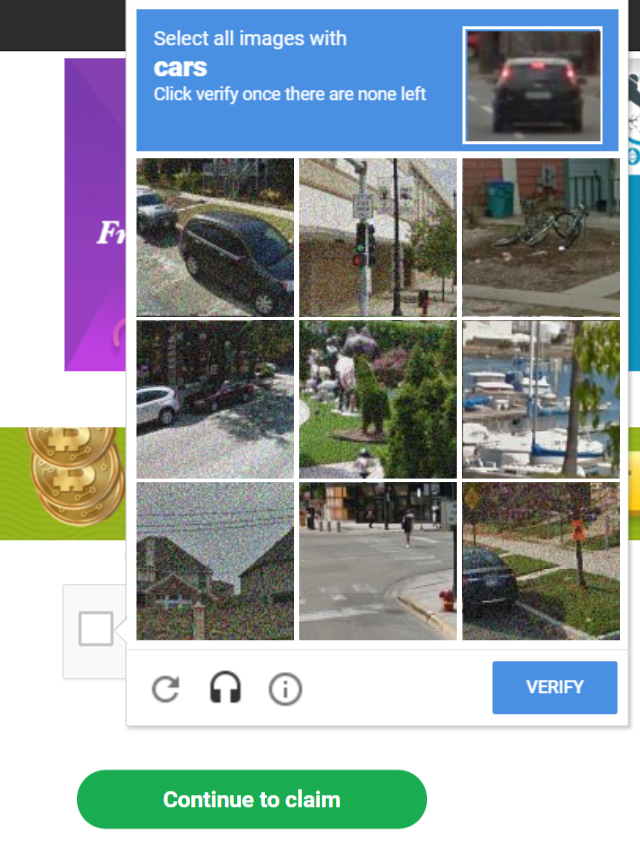The image size is (640, 848).
Task: Select the tile with pedestrian crossing street
Action: coord(378,561)
